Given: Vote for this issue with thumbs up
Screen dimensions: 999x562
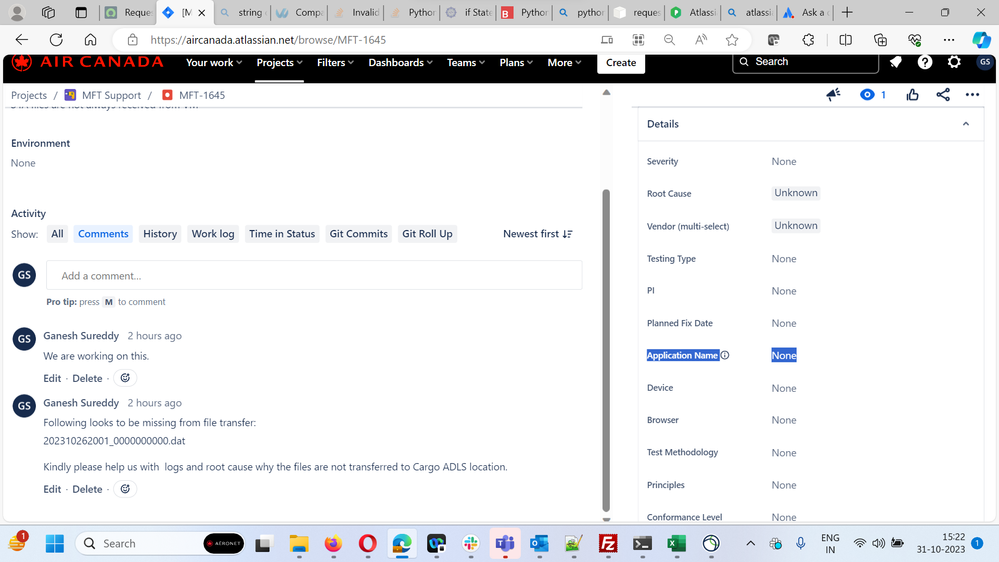Looking at the screenshot, I should tap(912, 95).
